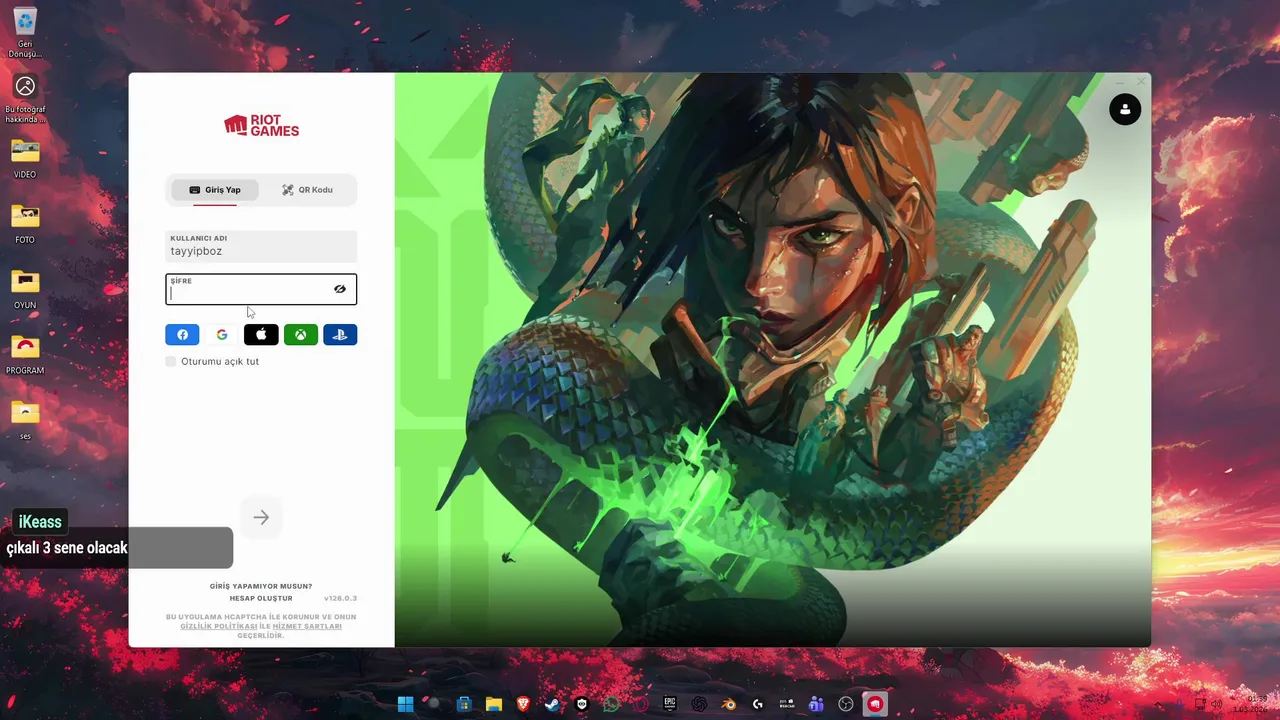
Task: Switch to the QR Kodu tab
Action: point(307,190)
